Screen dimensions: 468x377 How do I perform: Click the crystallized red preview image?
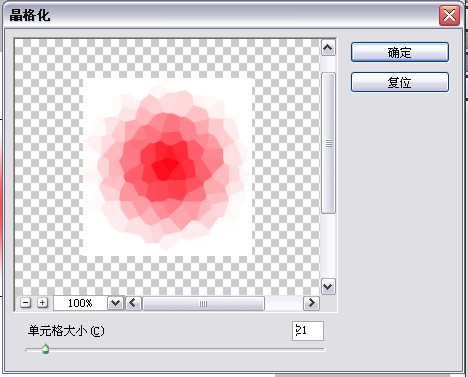coord(167,168)
